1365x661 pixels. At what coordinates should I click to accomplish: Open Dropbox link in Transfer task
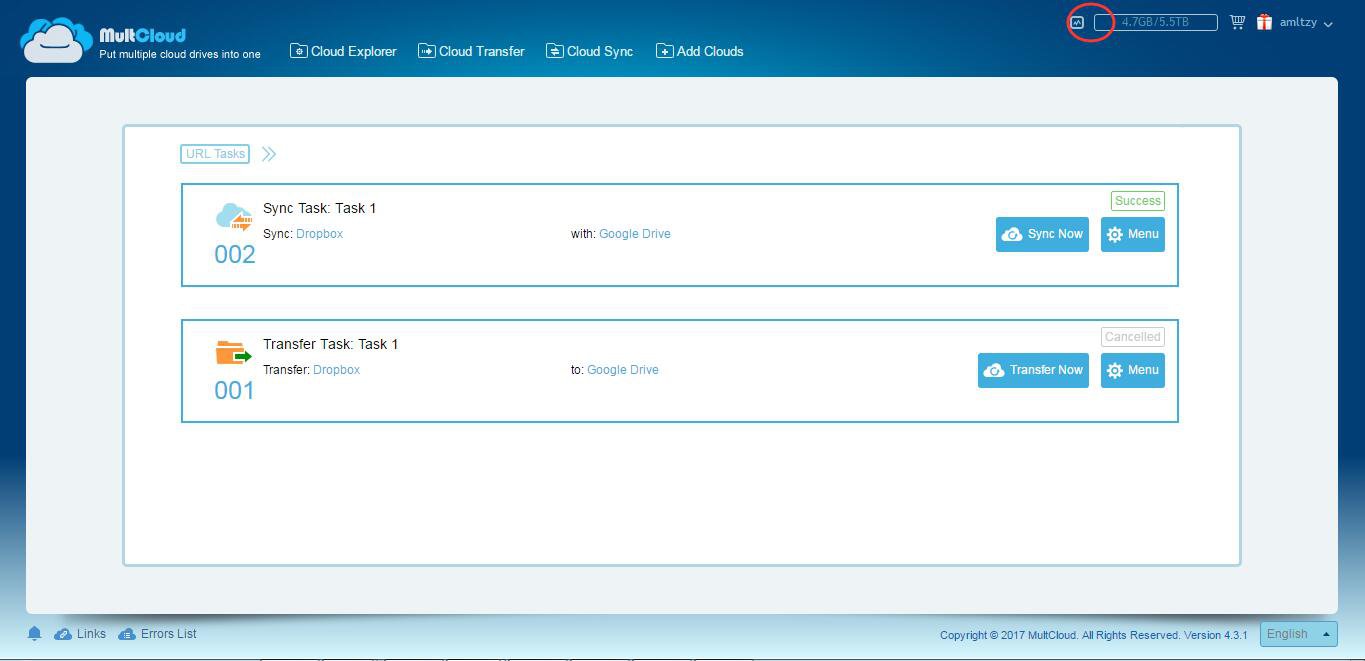[336, 370]
